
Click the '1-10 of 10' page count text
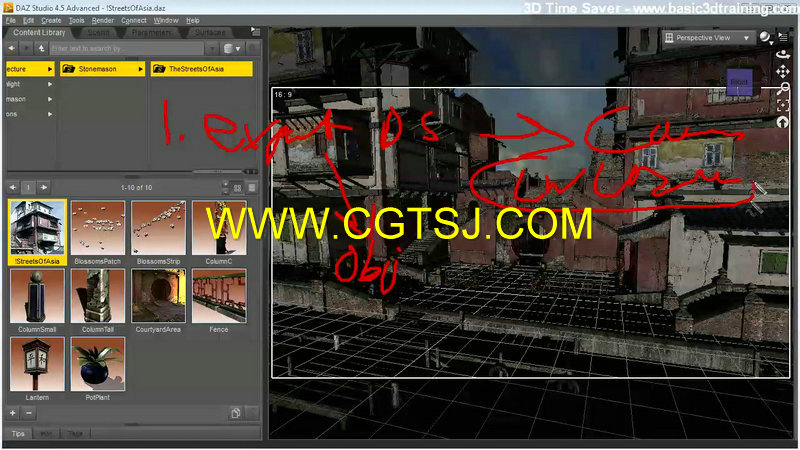click(136, 188)
